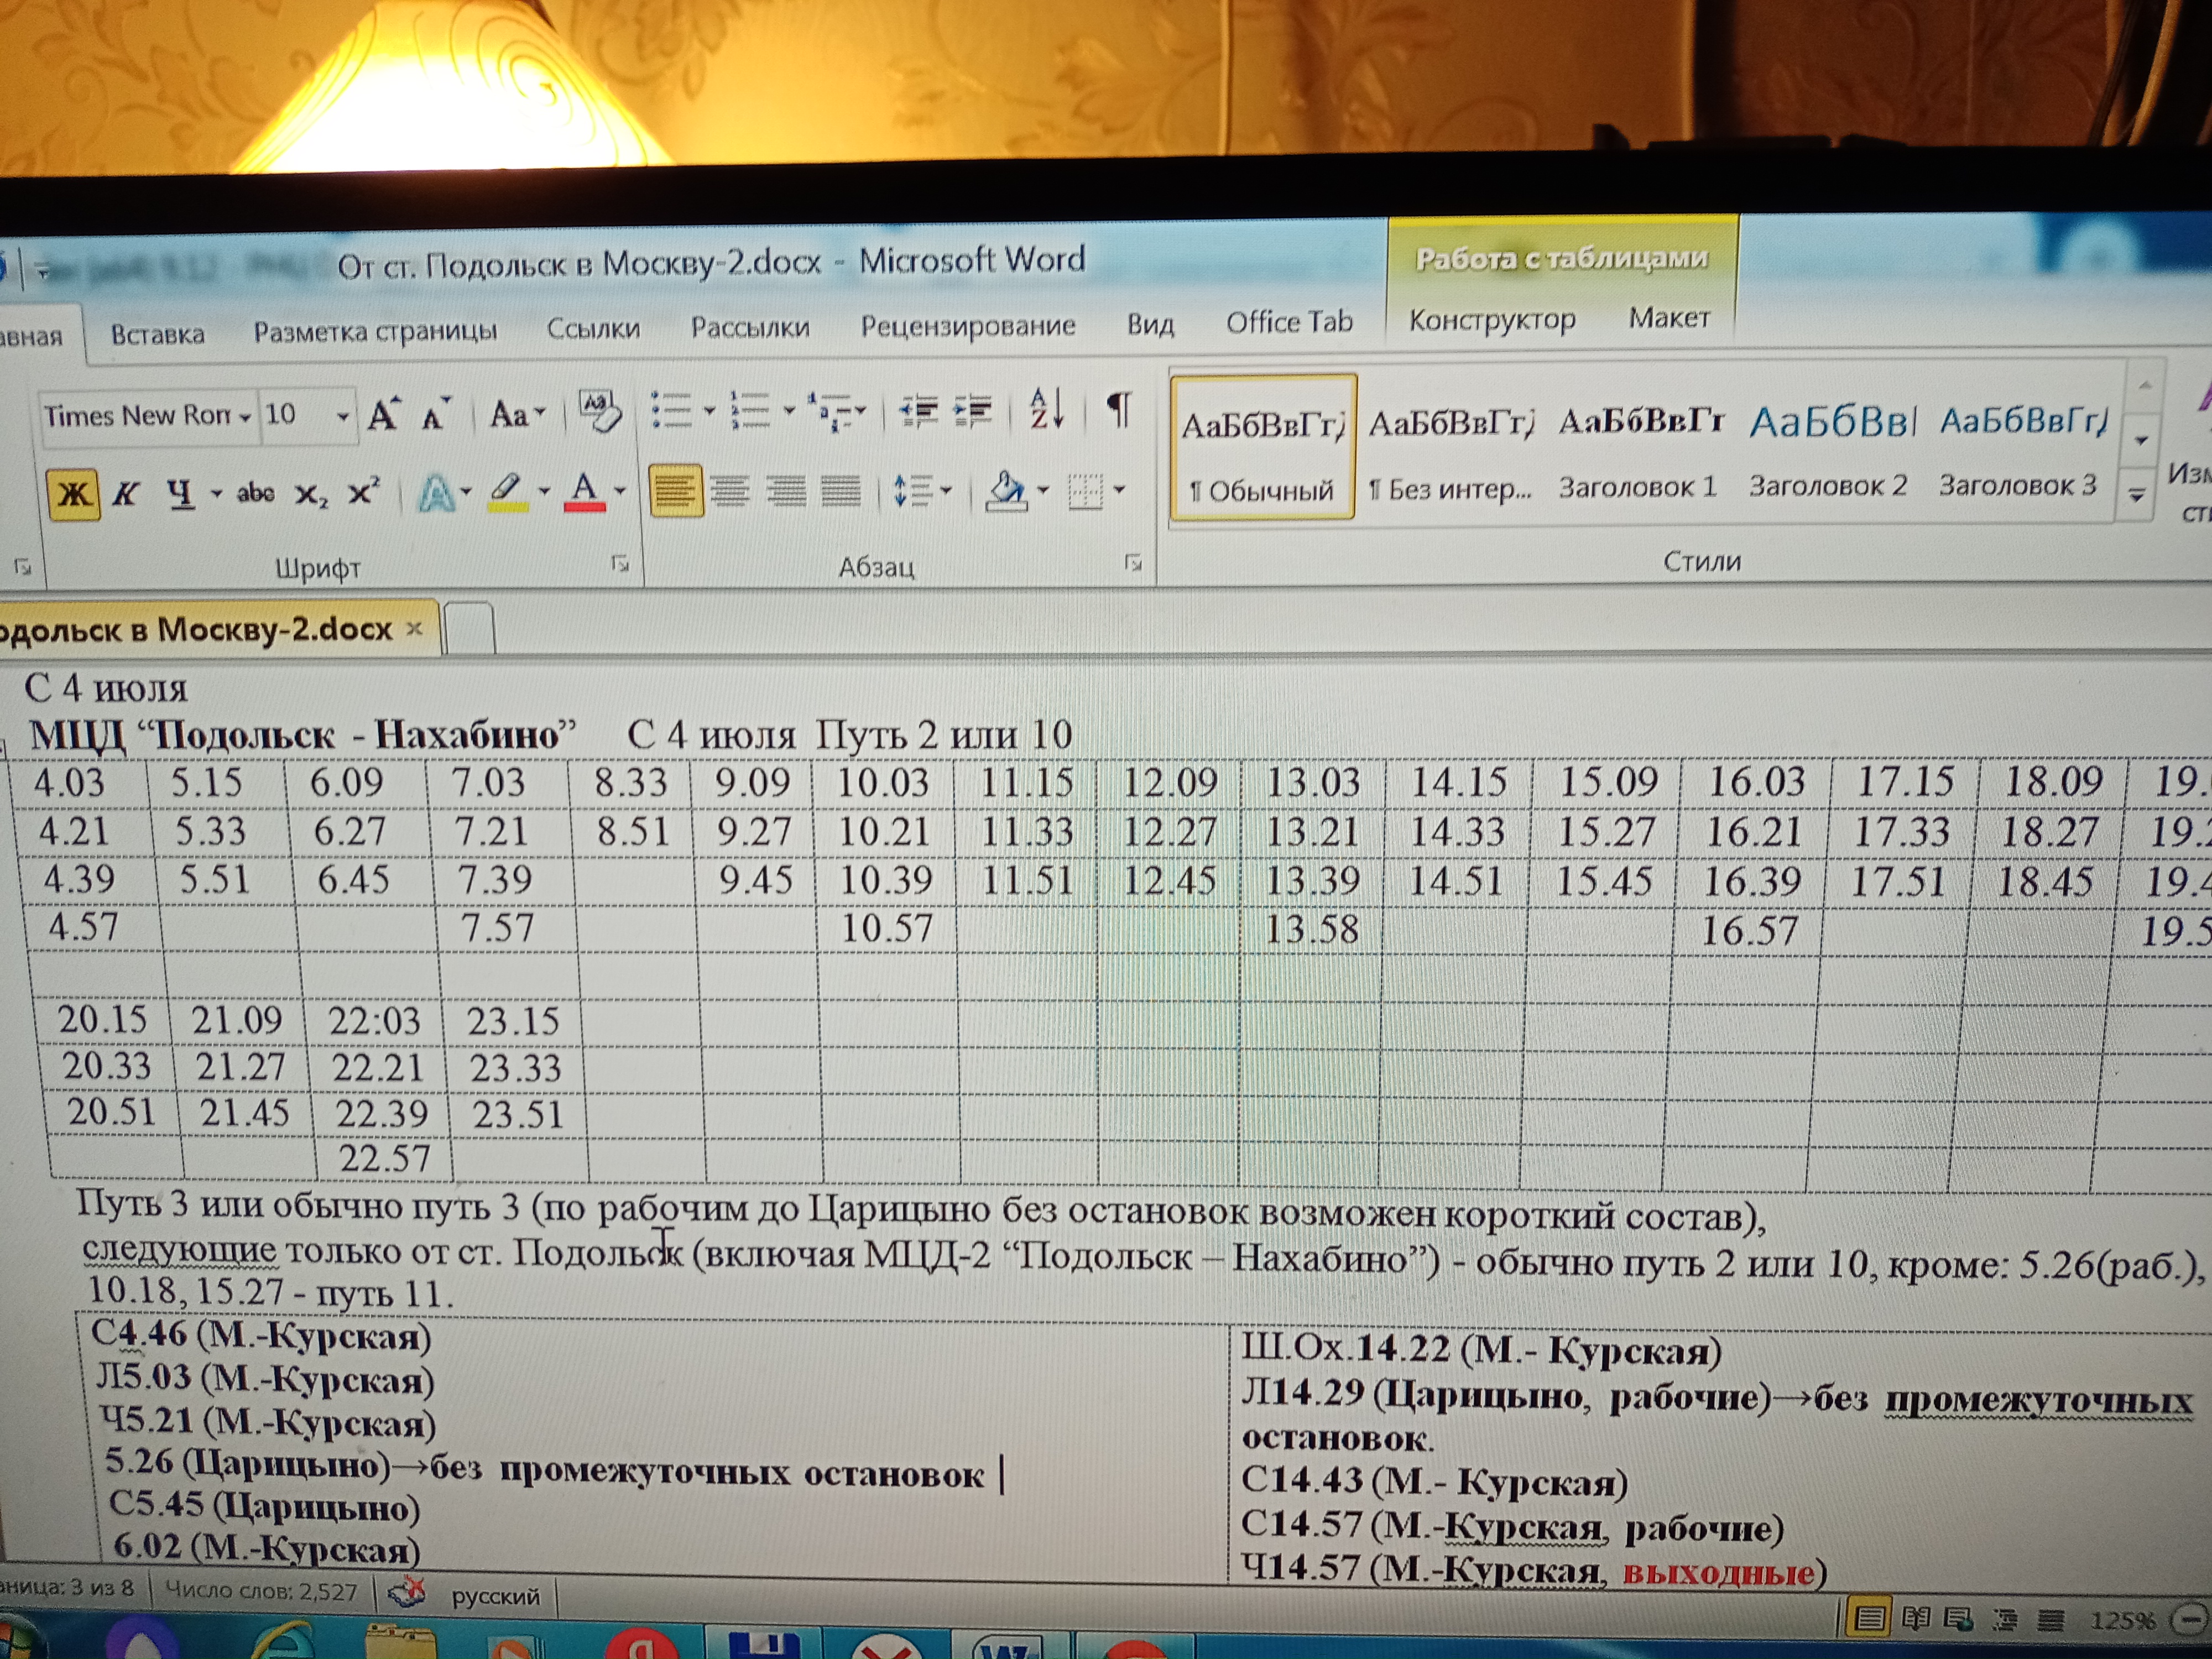
Task: Toggle Italic (К) formatting
Action: tap(125, 495)
